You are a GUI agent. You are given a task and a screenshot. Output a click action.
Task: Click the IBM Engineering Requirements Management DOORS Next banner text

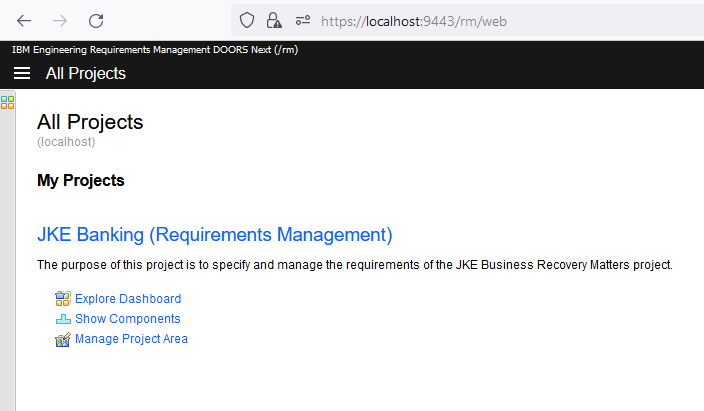155,50
